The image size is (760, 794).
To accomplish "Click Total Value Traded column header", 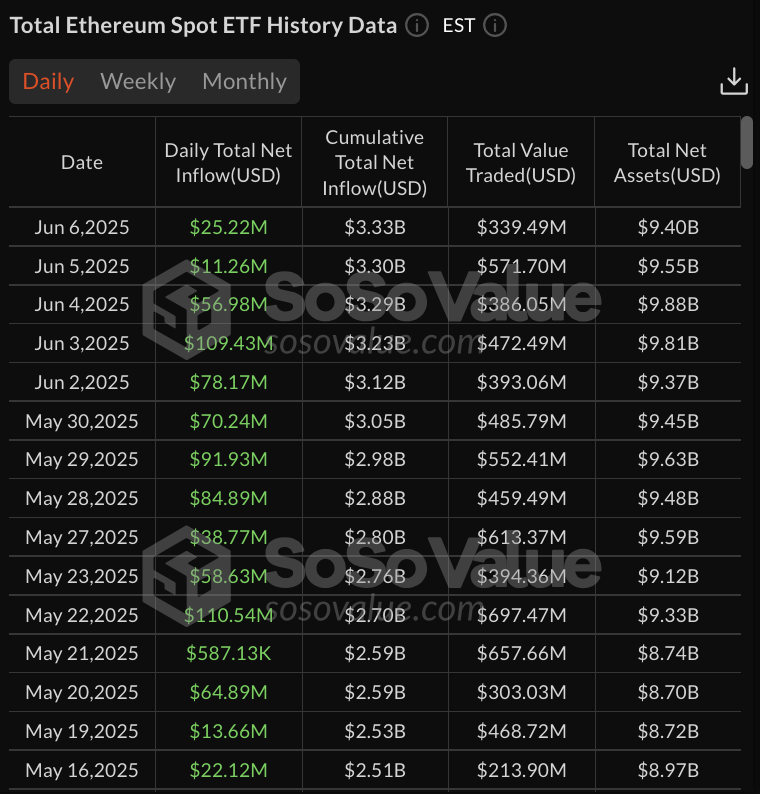I will 521,163.
